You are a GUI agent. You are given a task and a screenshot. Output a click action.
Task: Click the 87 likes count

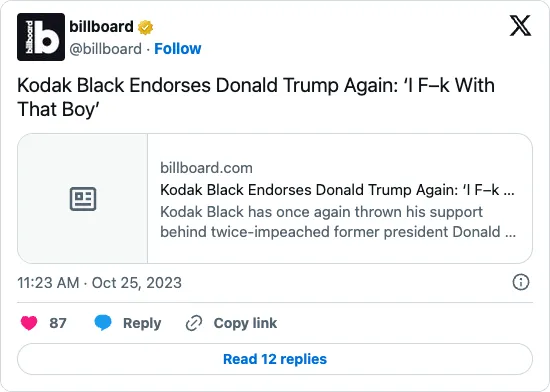pos(58,323)
